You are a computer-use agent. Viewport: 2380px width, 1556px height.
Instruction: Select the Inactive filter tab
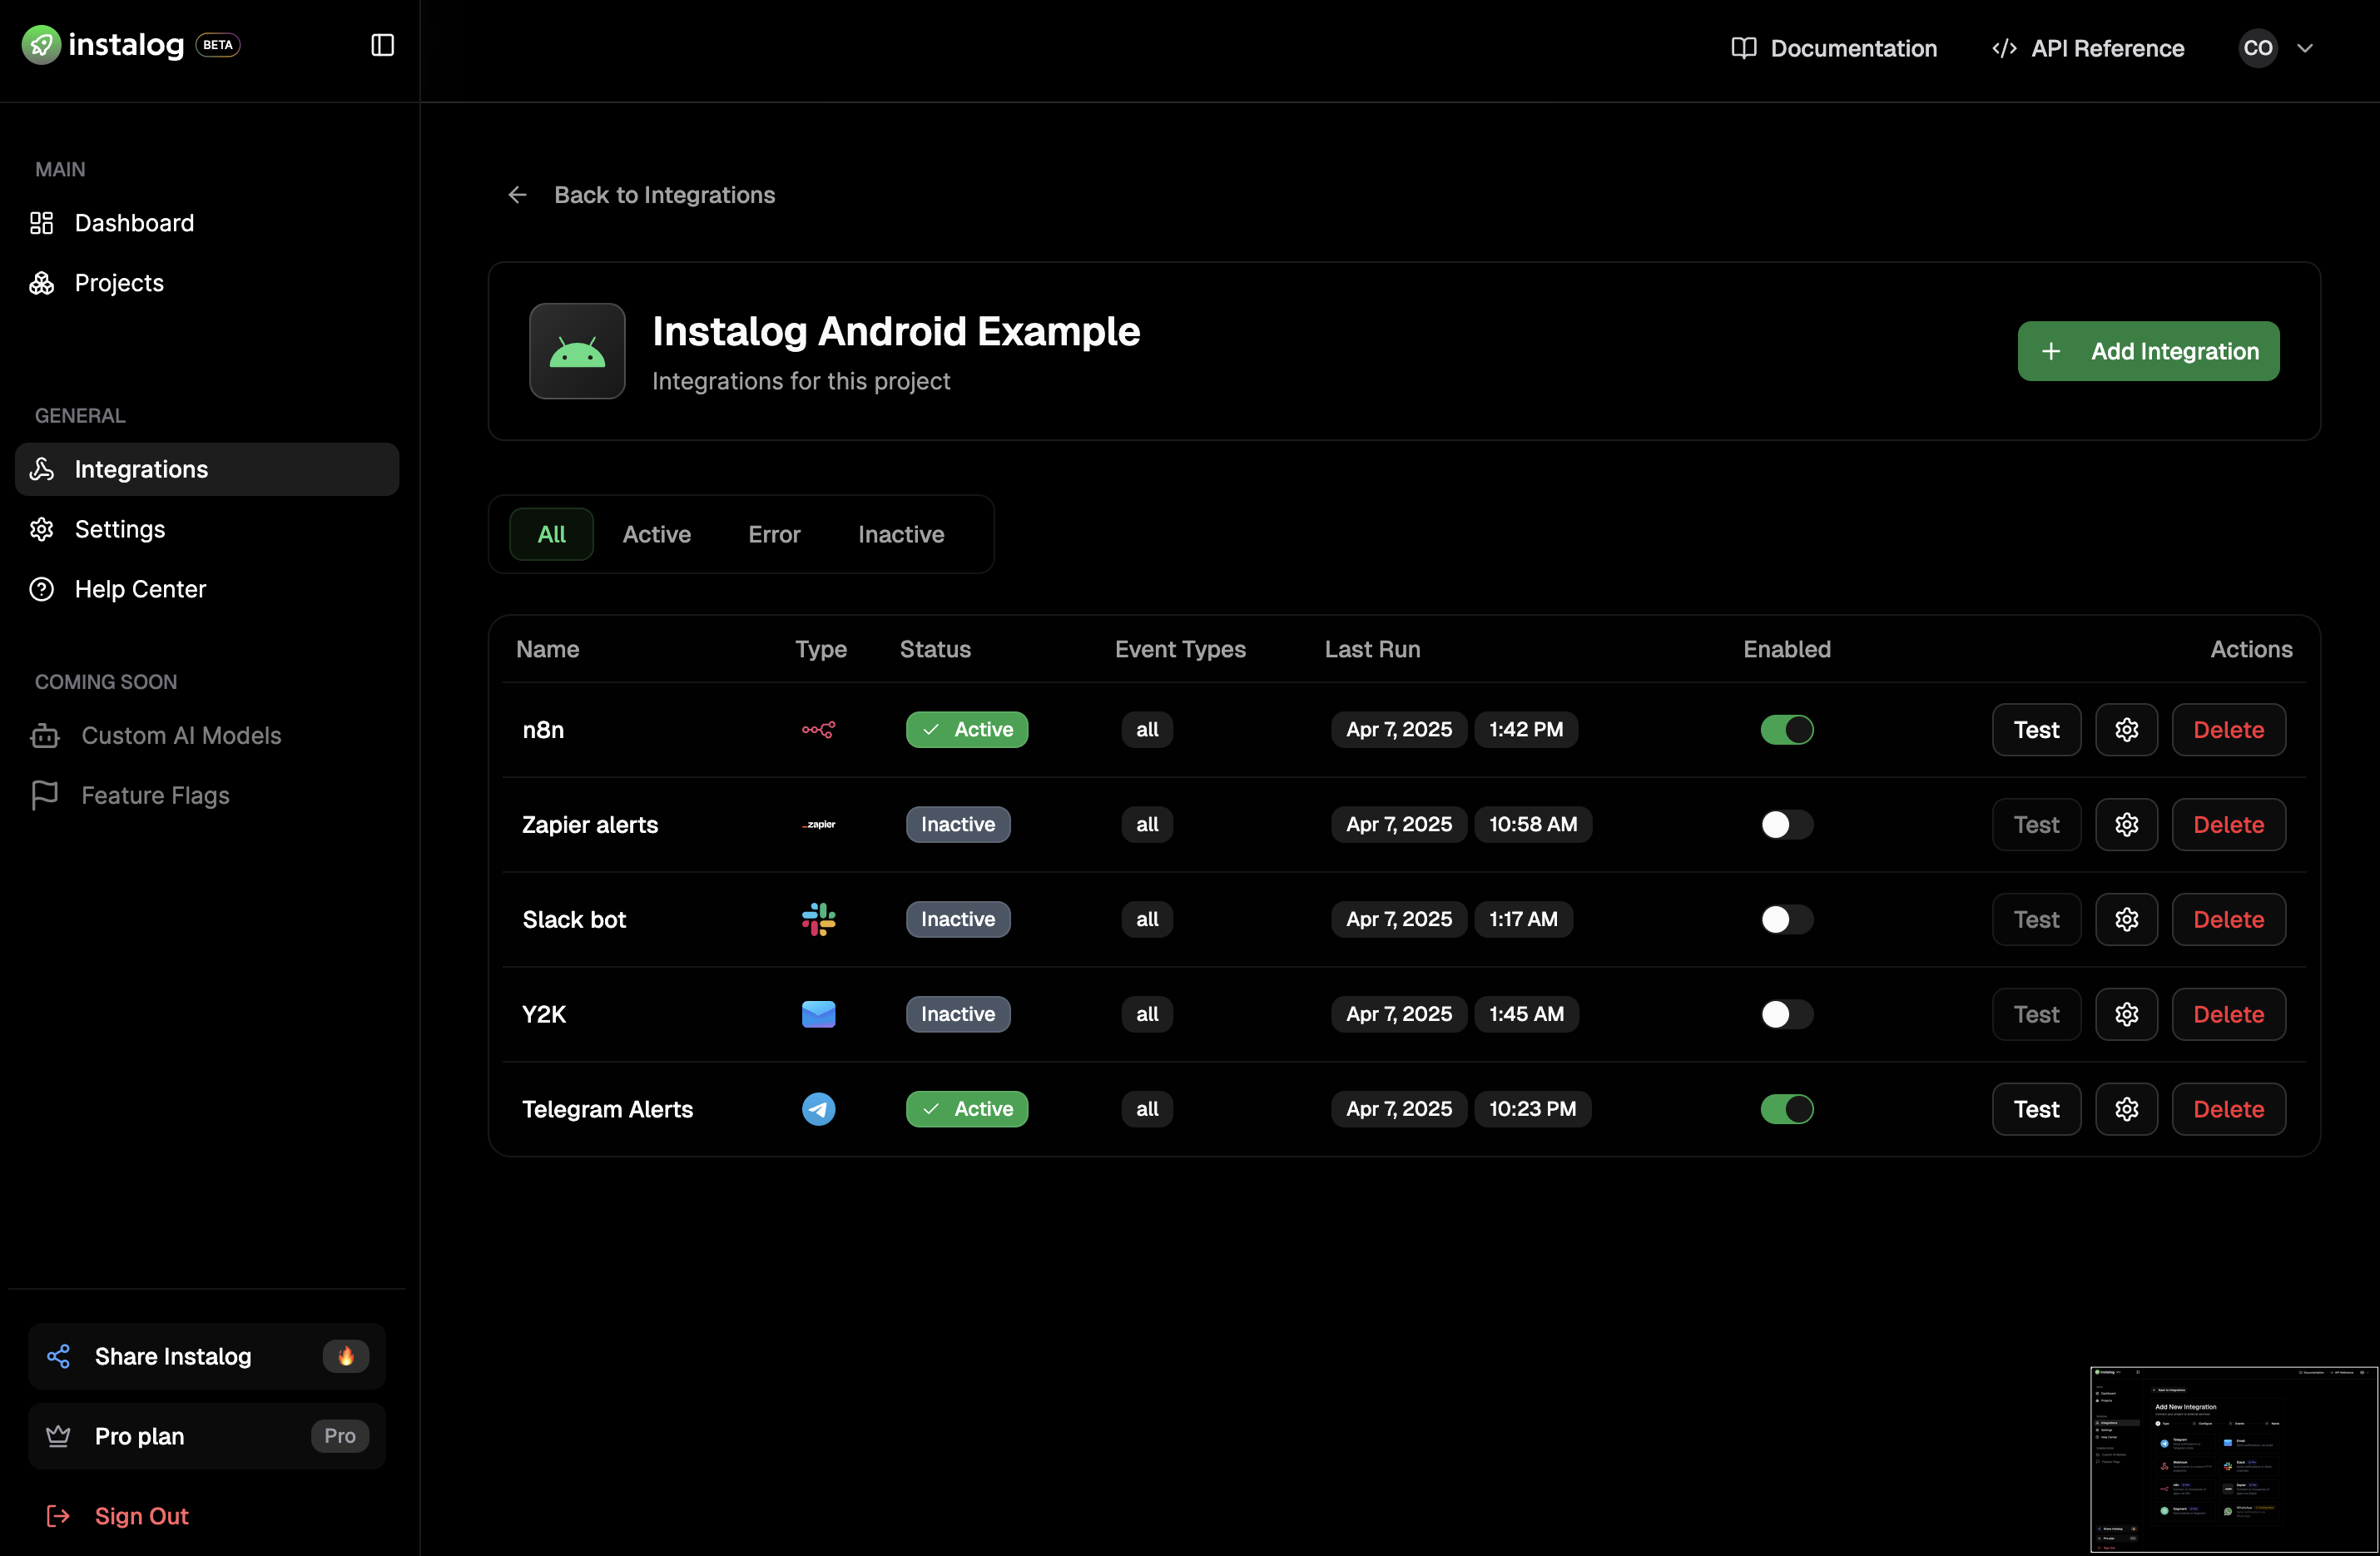tap(900, 534)
